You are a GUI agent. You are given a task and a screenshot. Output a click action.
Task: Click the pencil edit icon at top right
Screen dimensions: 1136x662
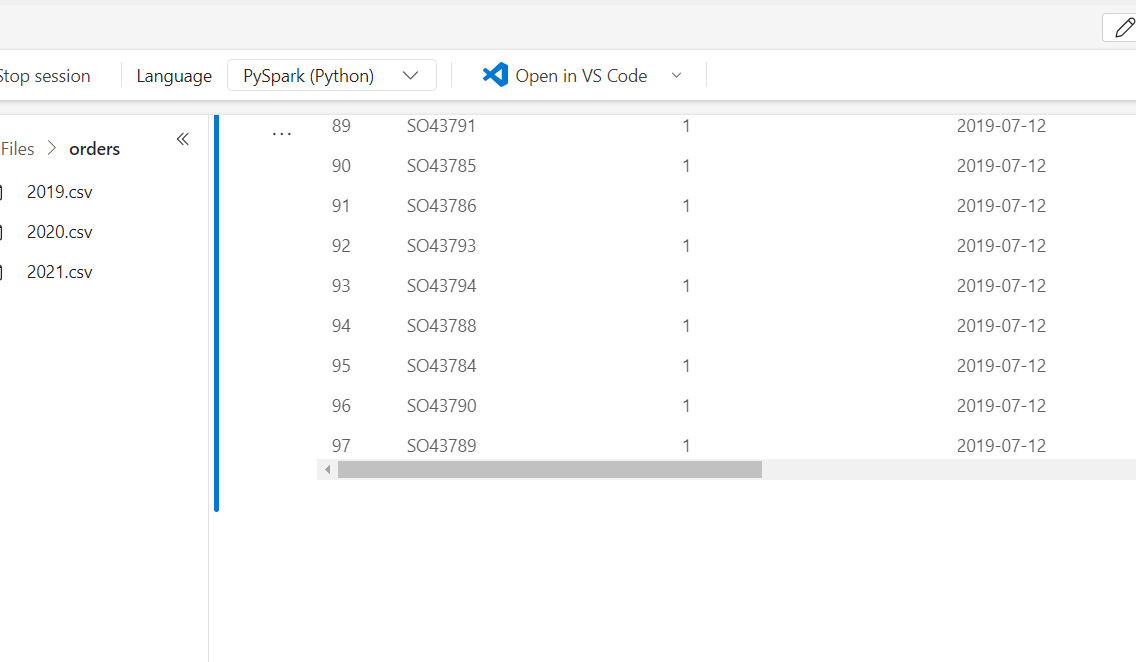[1122, 27]
